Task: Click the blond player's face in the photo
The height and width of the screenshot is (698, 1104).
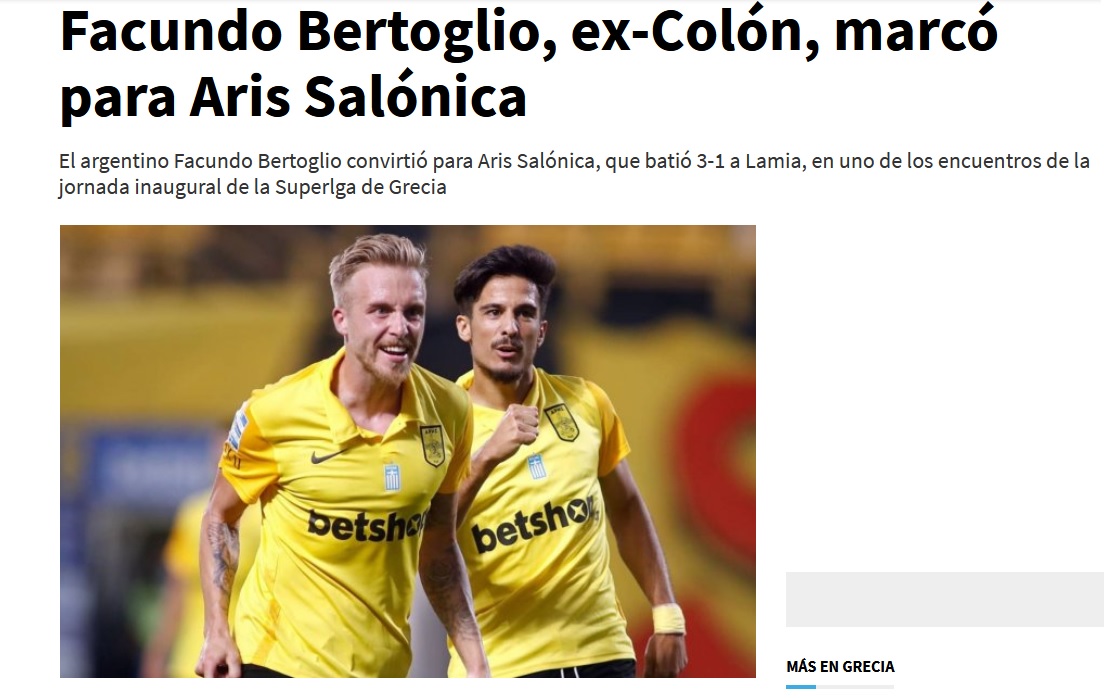Action: [380, 320]
